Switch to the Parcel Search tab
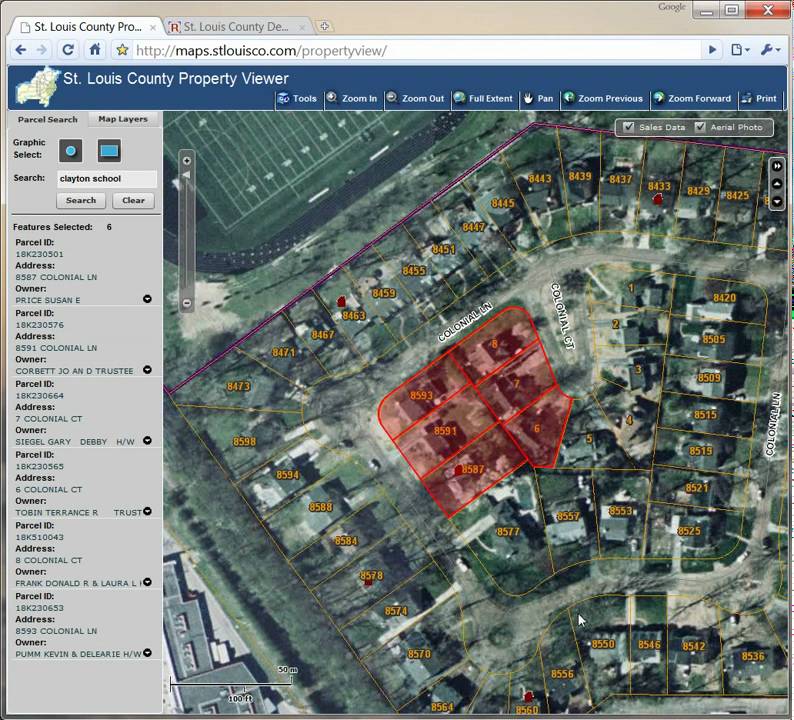The width and height of the screenshot is (794, 720). click(x=48, y=119)
